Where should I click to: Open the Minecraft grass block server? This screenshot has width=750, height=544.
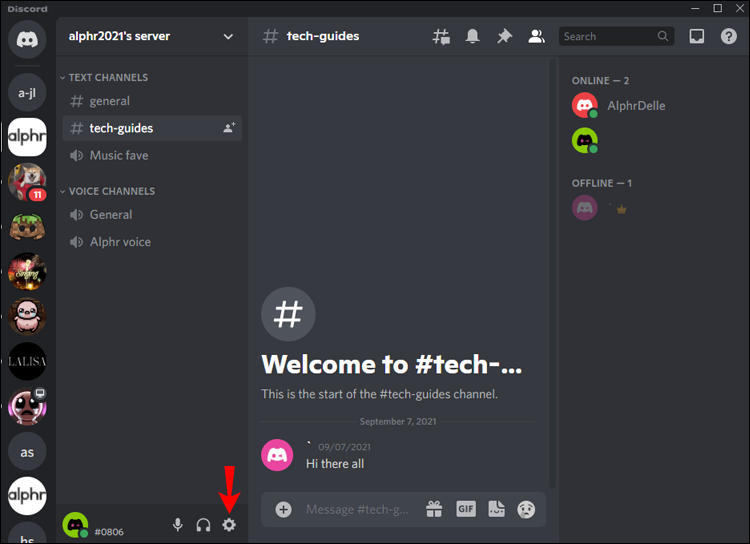click(x=27, y=227)
